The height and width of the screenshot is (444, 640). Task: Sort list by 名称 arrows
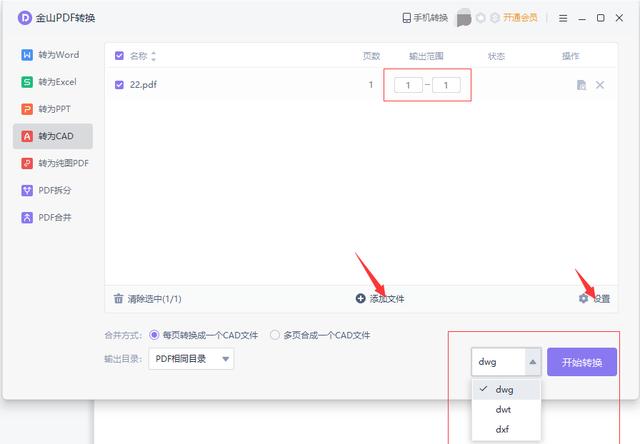[153, 56]
